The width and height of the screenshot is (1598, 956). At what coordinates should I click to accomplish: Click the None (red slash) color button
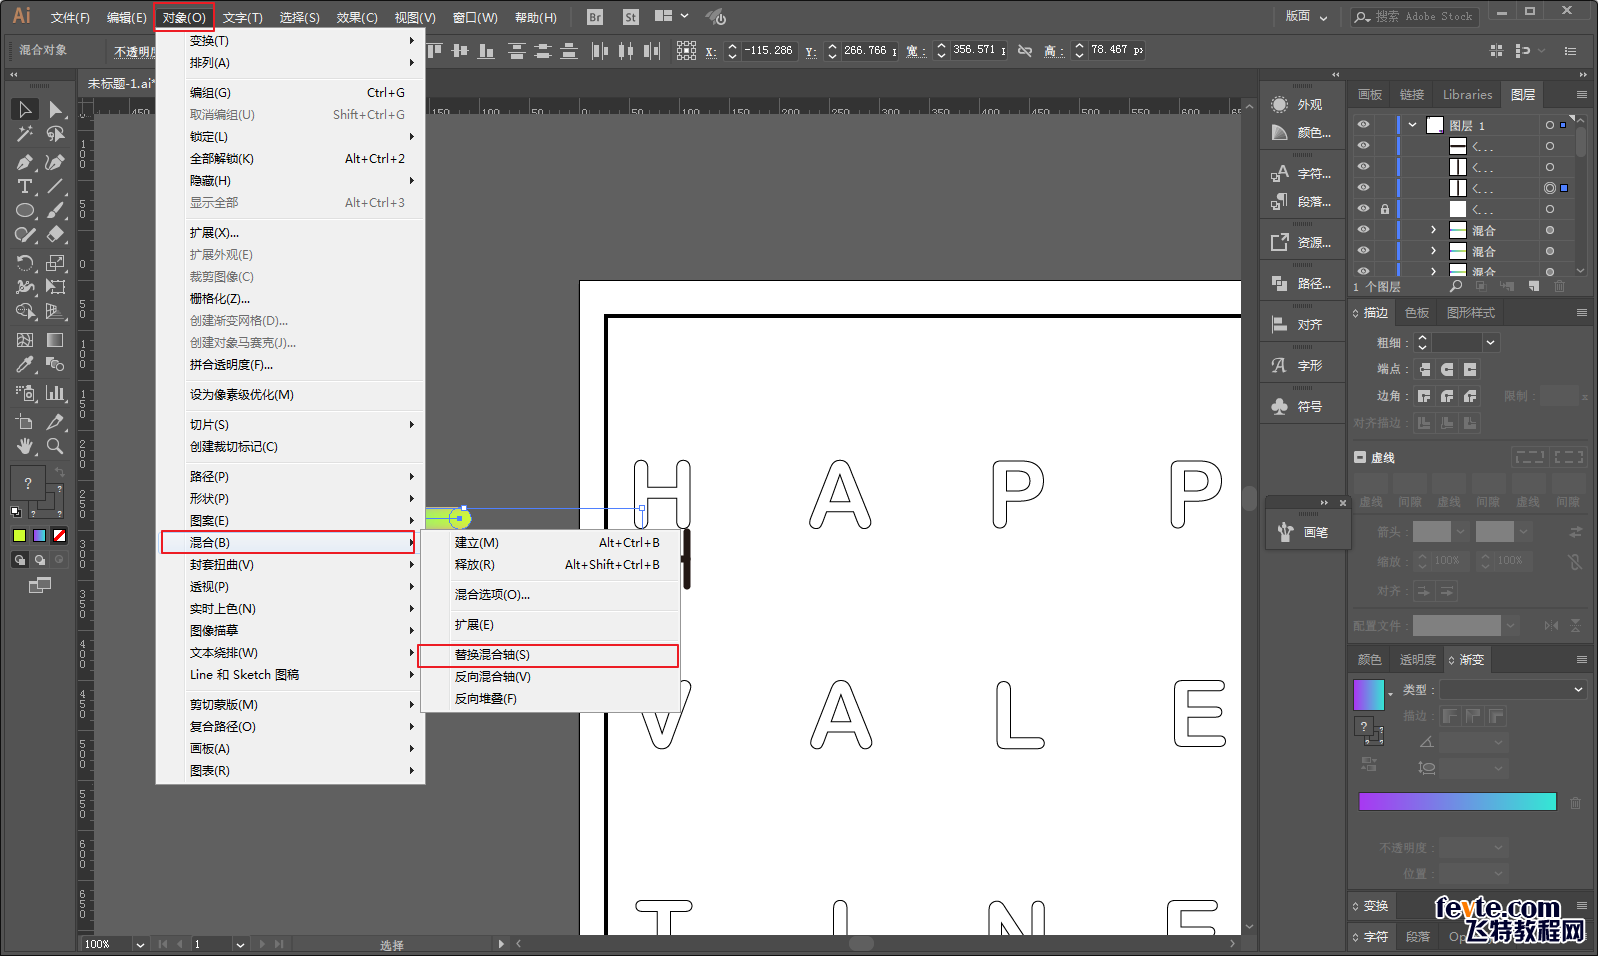coord(59,535)
